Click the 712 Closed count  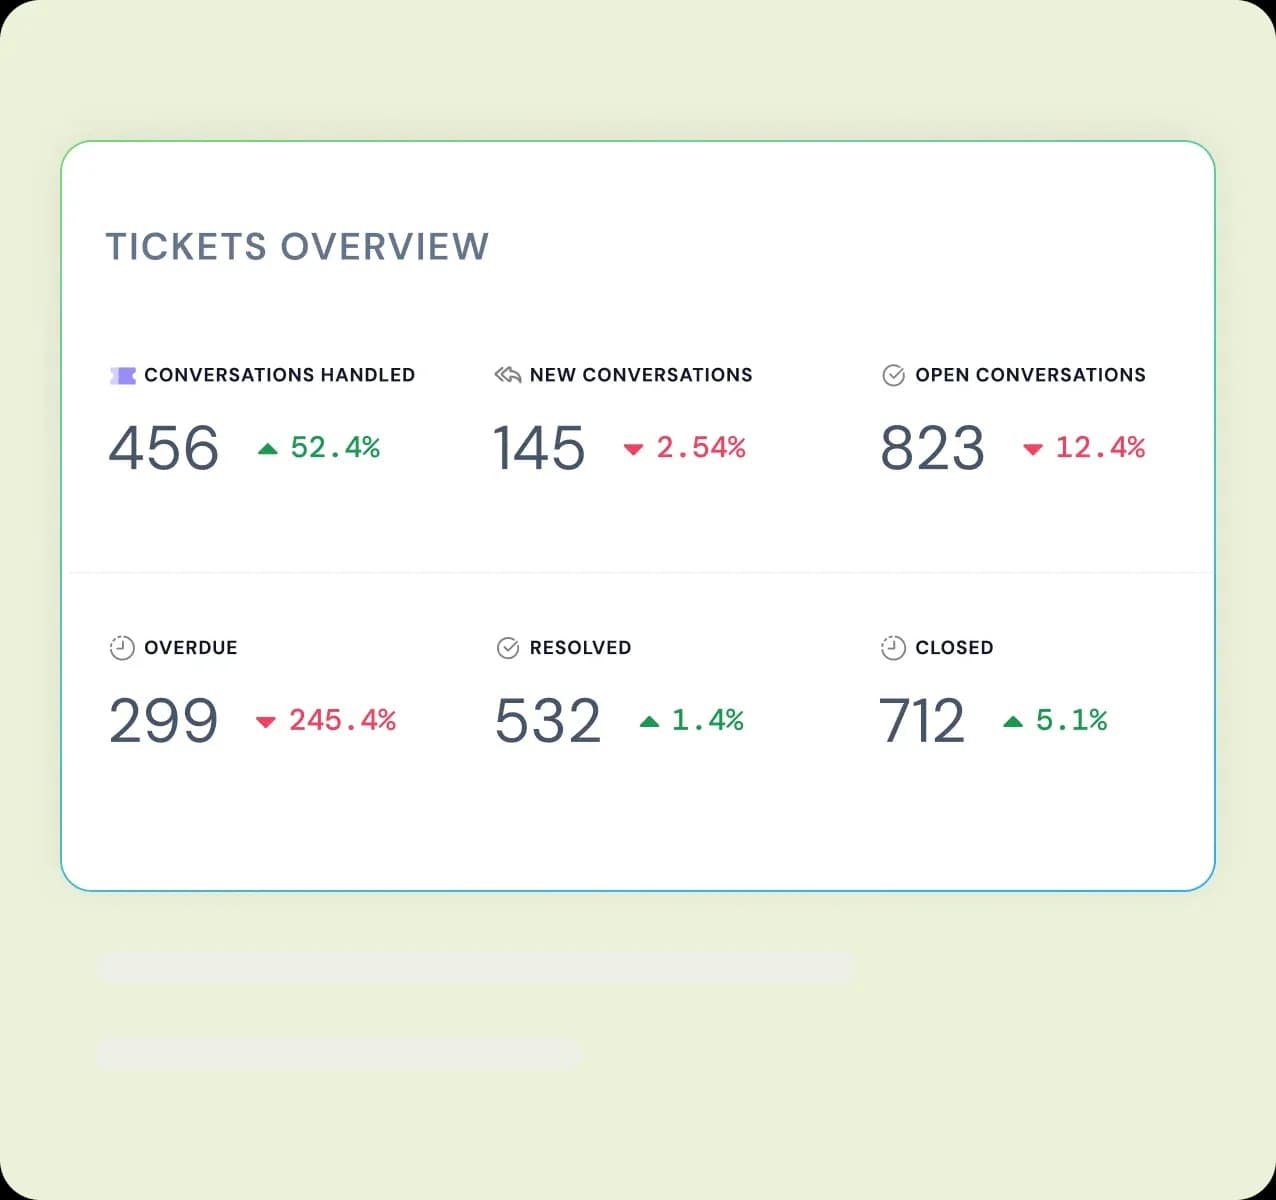click(922, 720)
